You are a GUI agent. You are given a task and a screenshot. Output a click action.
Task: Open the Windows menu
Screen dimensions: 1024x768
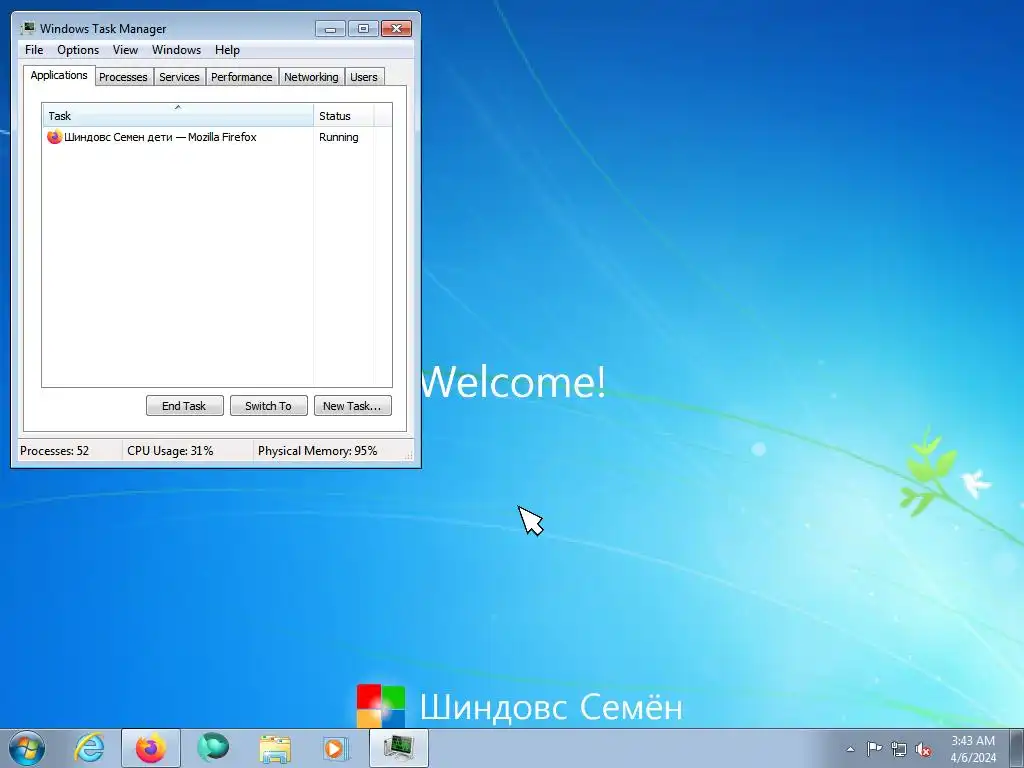pyautogui.click(x=176, y=50)
